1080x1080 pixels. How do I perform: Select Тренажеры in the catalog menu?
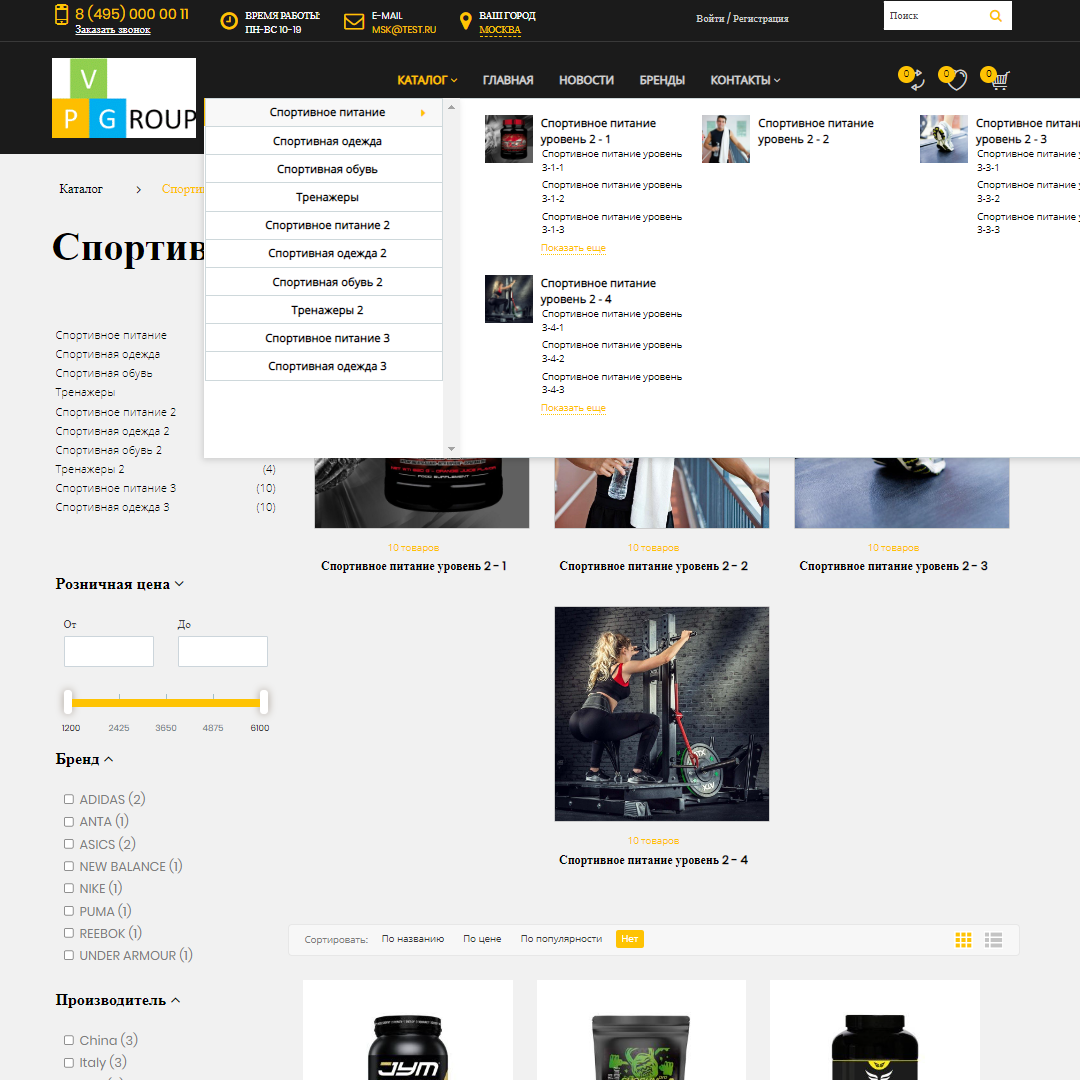click(327, 197)
